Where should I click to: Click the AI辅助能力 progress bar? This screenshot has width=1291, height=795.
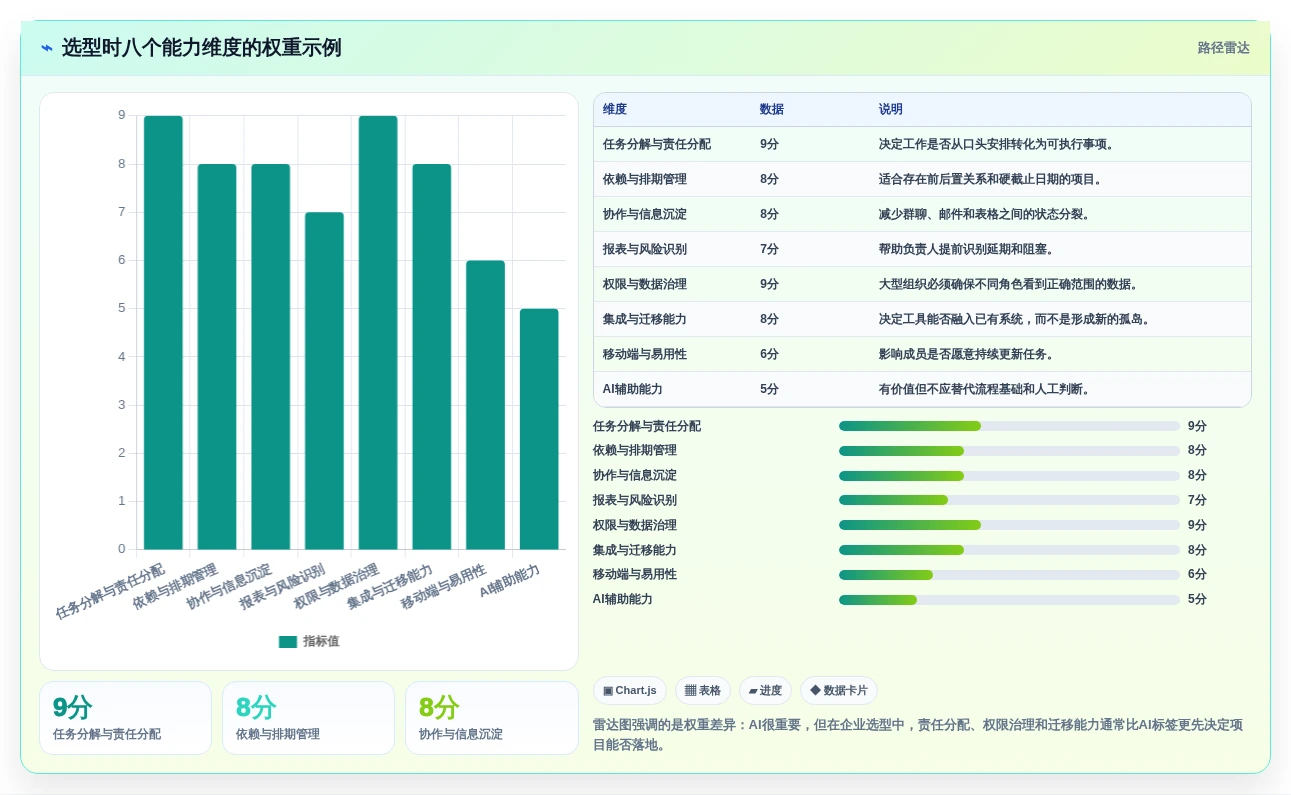pyautogui.click(x=1009, y=600)
